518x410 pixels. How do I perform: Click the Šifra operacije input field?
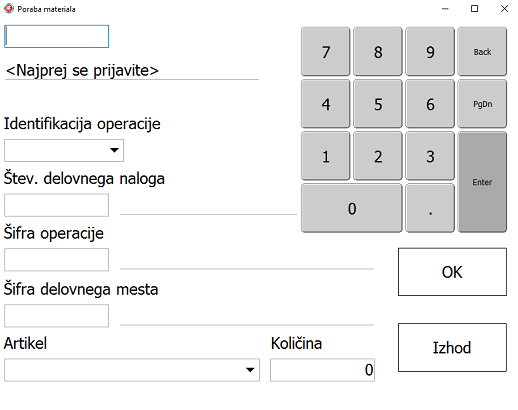[56, 259]
